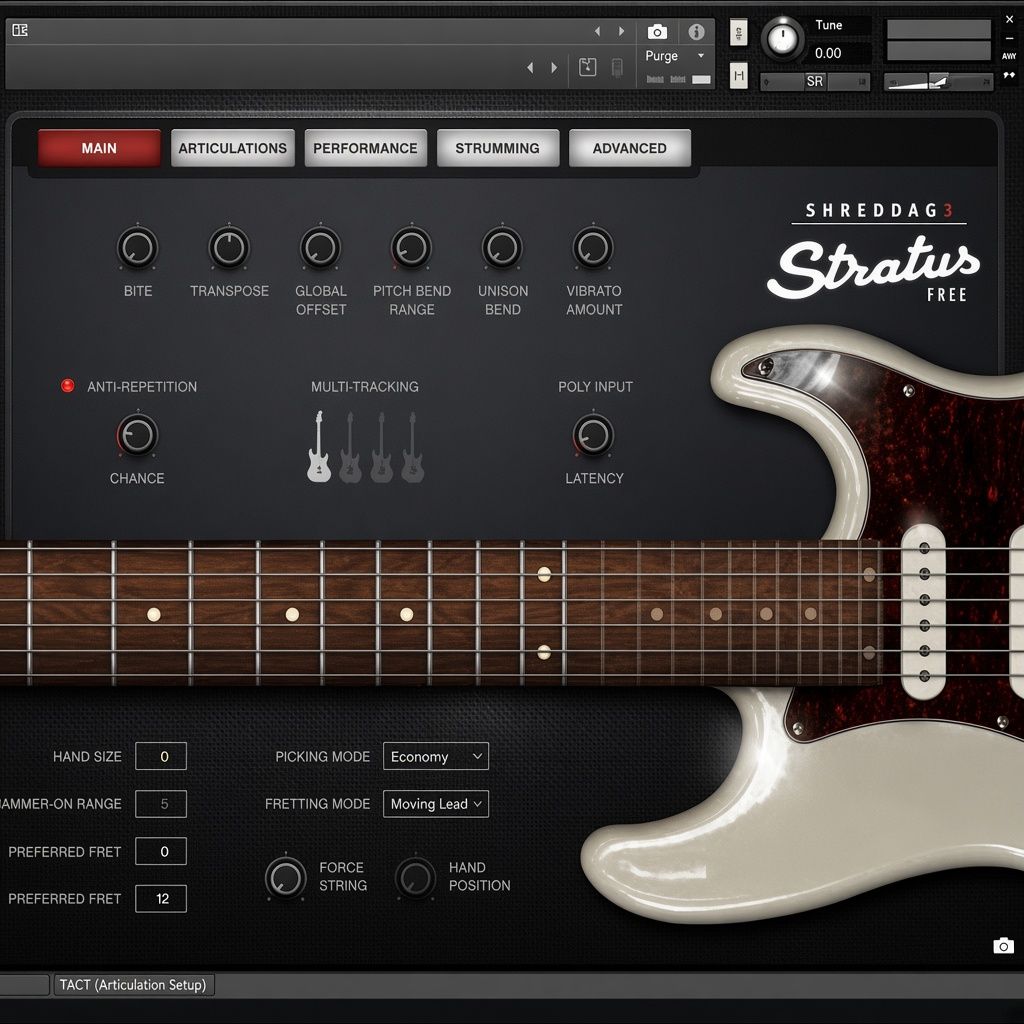Click the save snapshot icon

[x=587, y=67]
